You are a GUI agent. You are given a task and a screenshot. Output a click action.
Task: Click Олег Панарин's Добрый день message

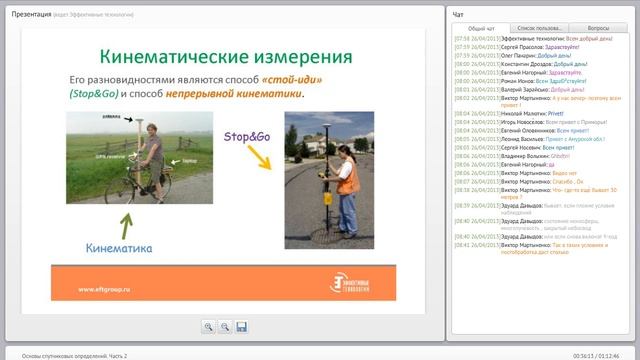(513, 56)
